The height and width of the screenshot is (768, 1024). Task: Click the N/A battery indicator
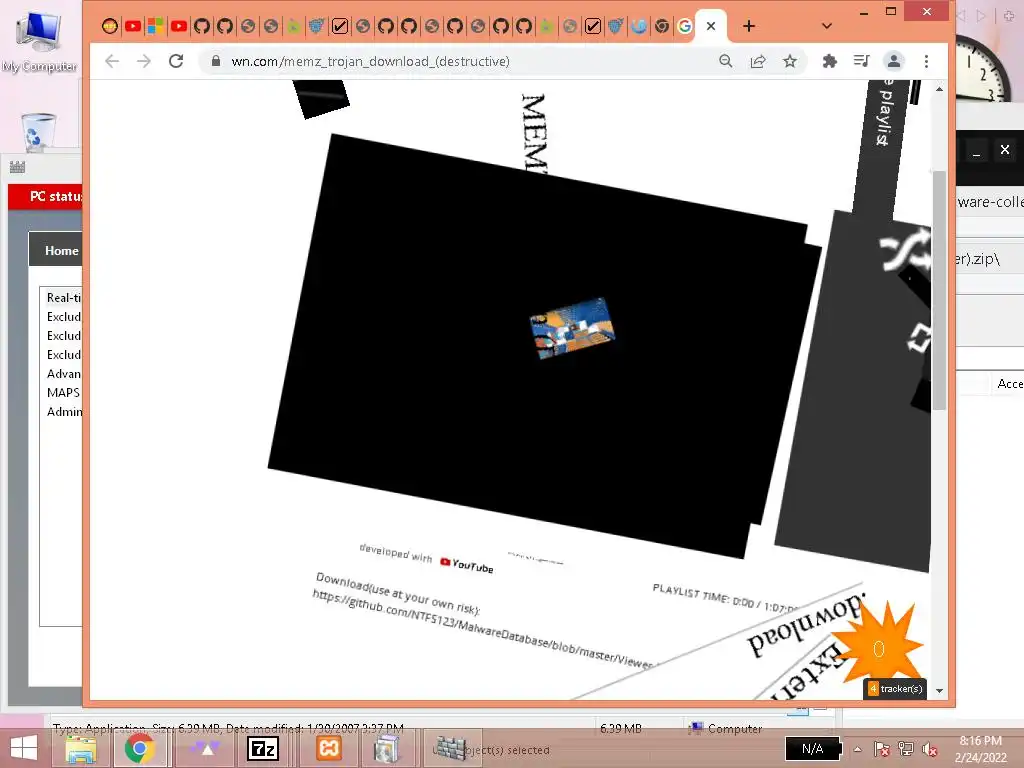click(x=812, y=748)
